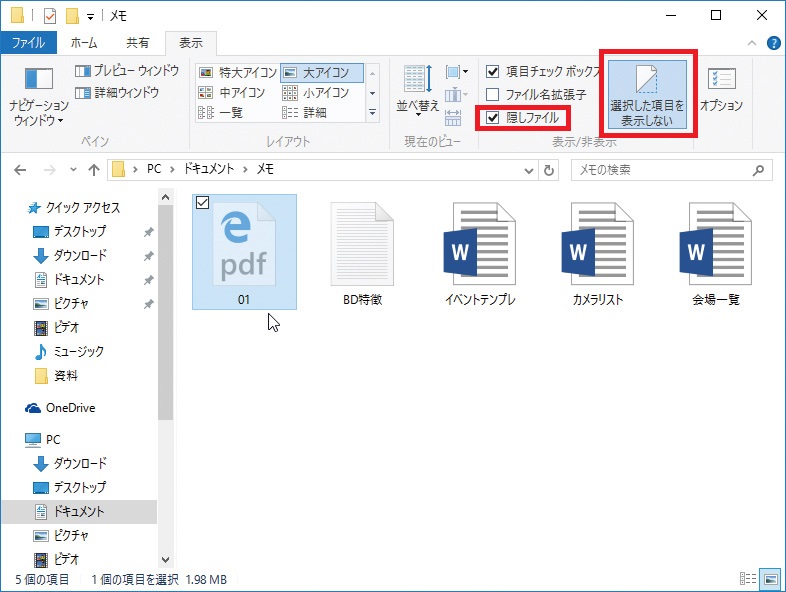The width and height of the screenshot is (786, 592).
Task: Select the 表示 ribbon tab
Action: [x=191, y=43]
